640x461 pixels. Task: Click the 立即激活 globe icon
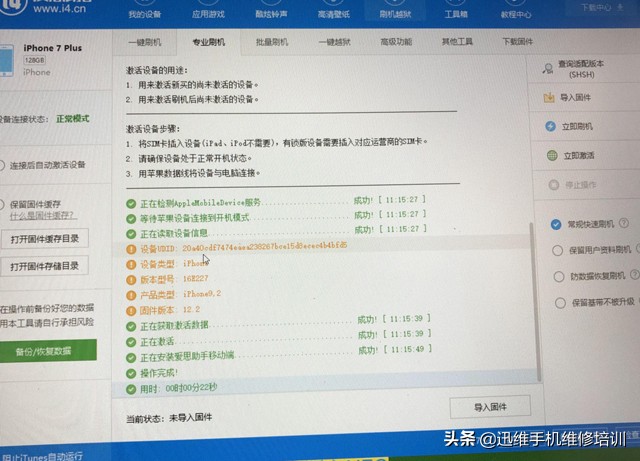click(x=552, y=156)
